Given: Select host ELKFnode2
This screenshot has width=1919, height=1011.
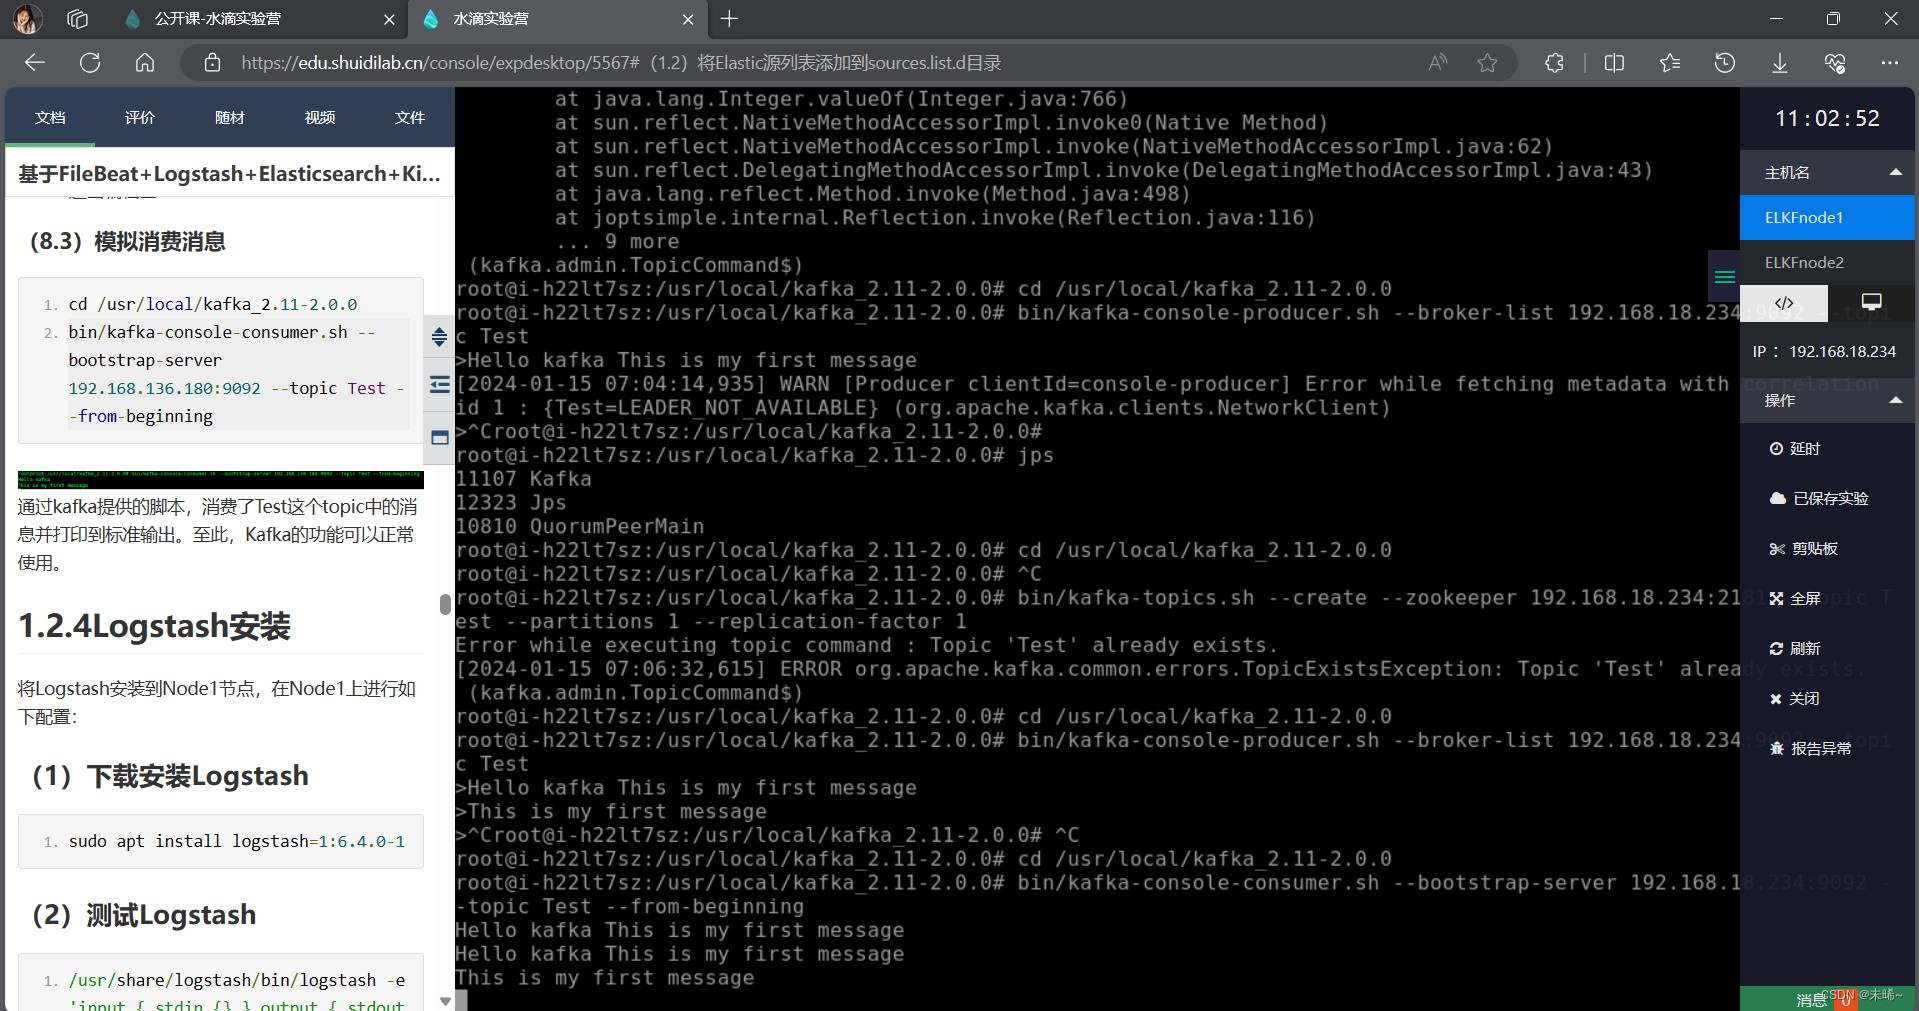Looking at the screenshot, I should 1827,262.
